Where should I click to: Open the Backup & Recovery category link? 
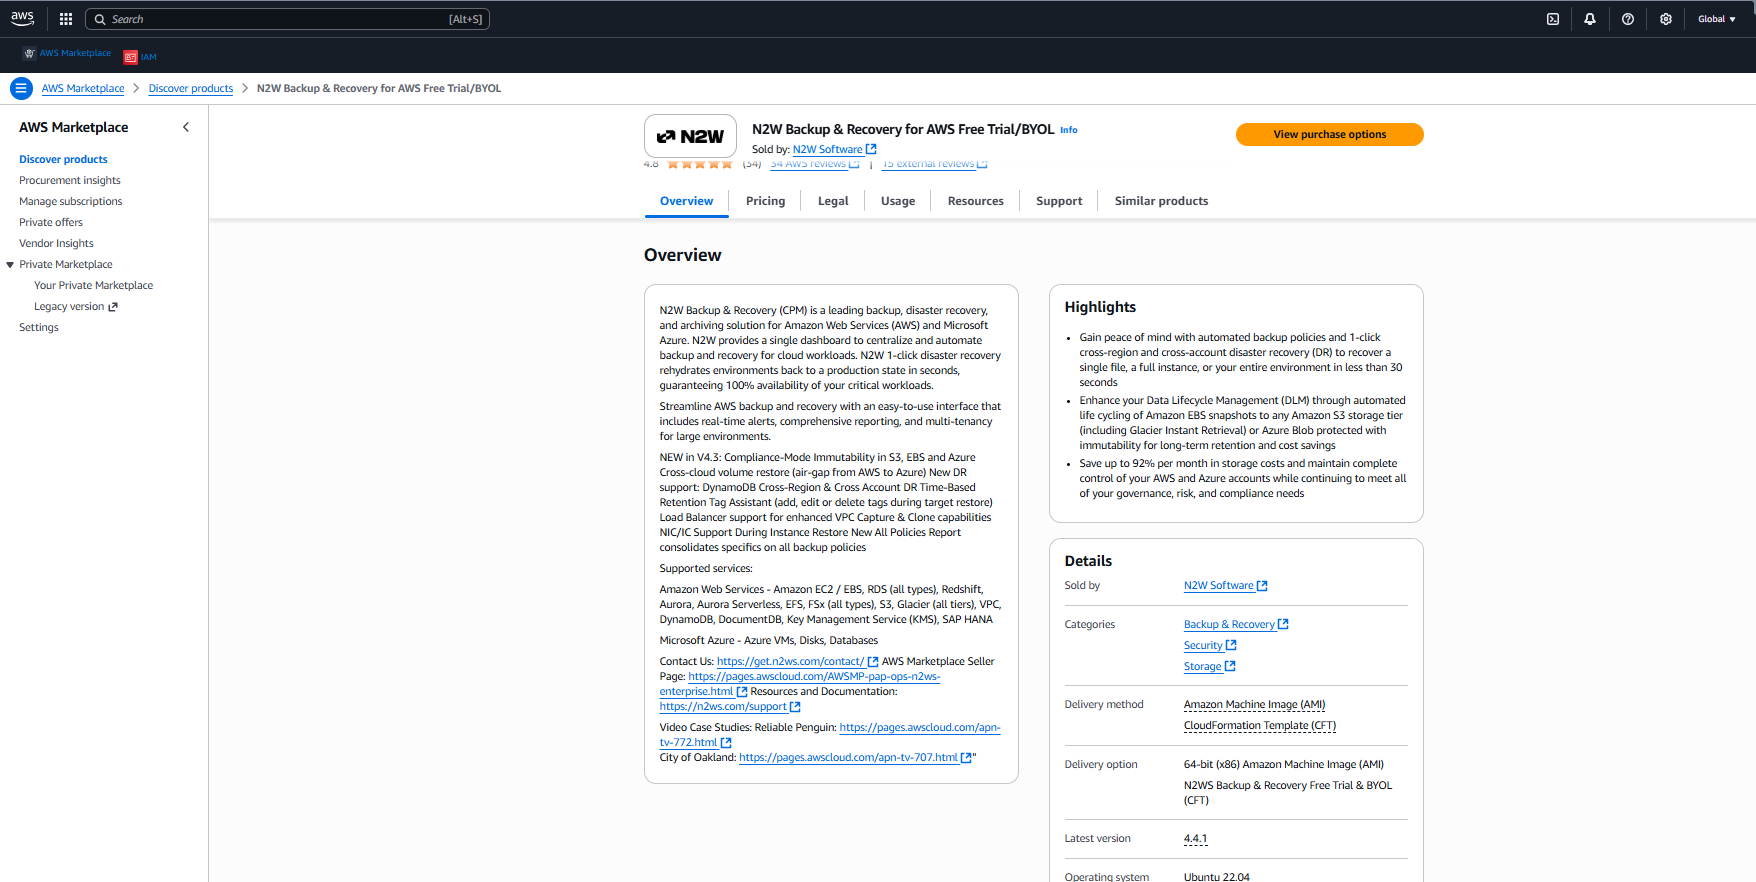pyautogui.click(x=1229, y=624)
